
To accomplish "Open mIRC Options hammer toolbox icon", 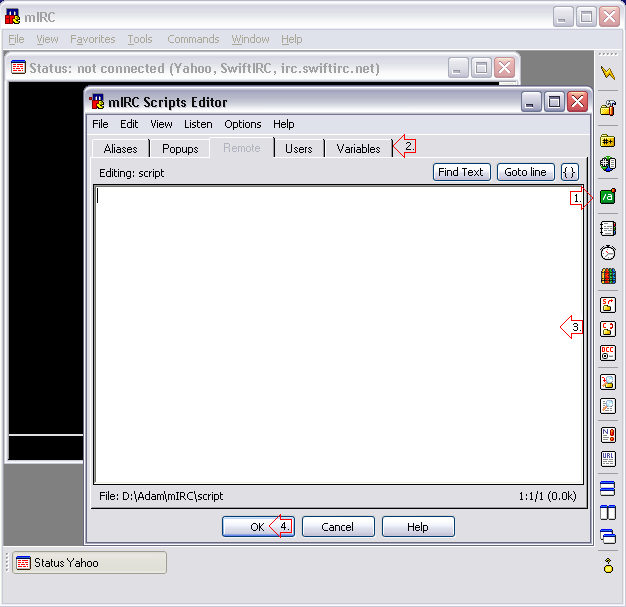I will click(x=608, y=108).
